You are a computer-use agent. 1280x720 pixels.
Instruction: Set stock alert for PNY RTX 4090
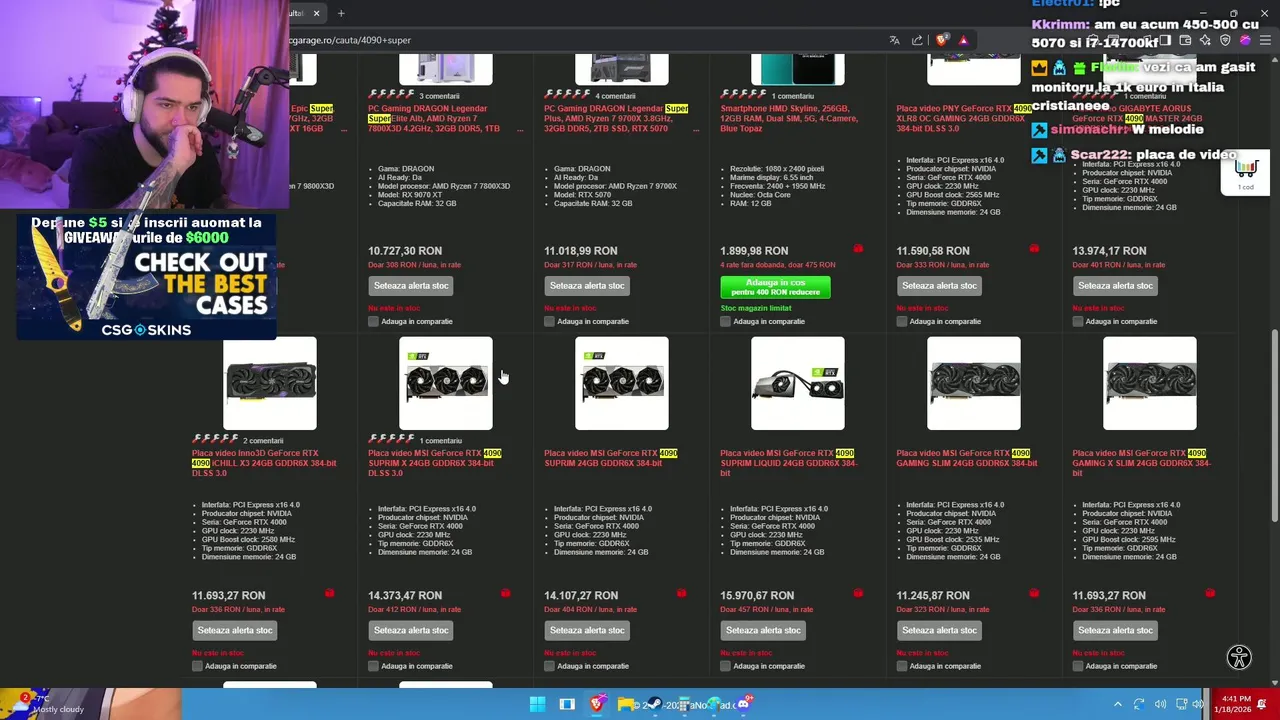pos(939,286)
